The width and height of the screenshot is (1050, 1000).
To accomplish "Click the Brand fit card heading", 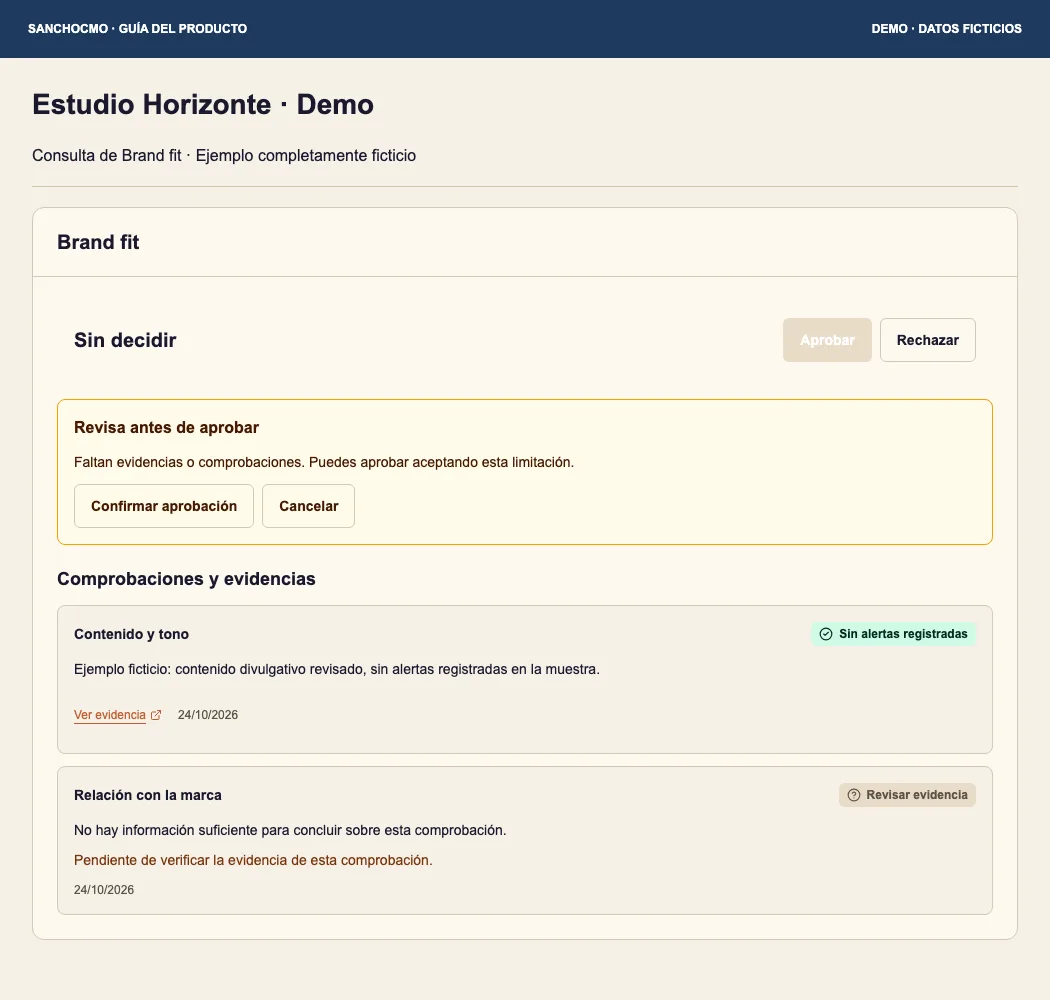I will [98, 242].
